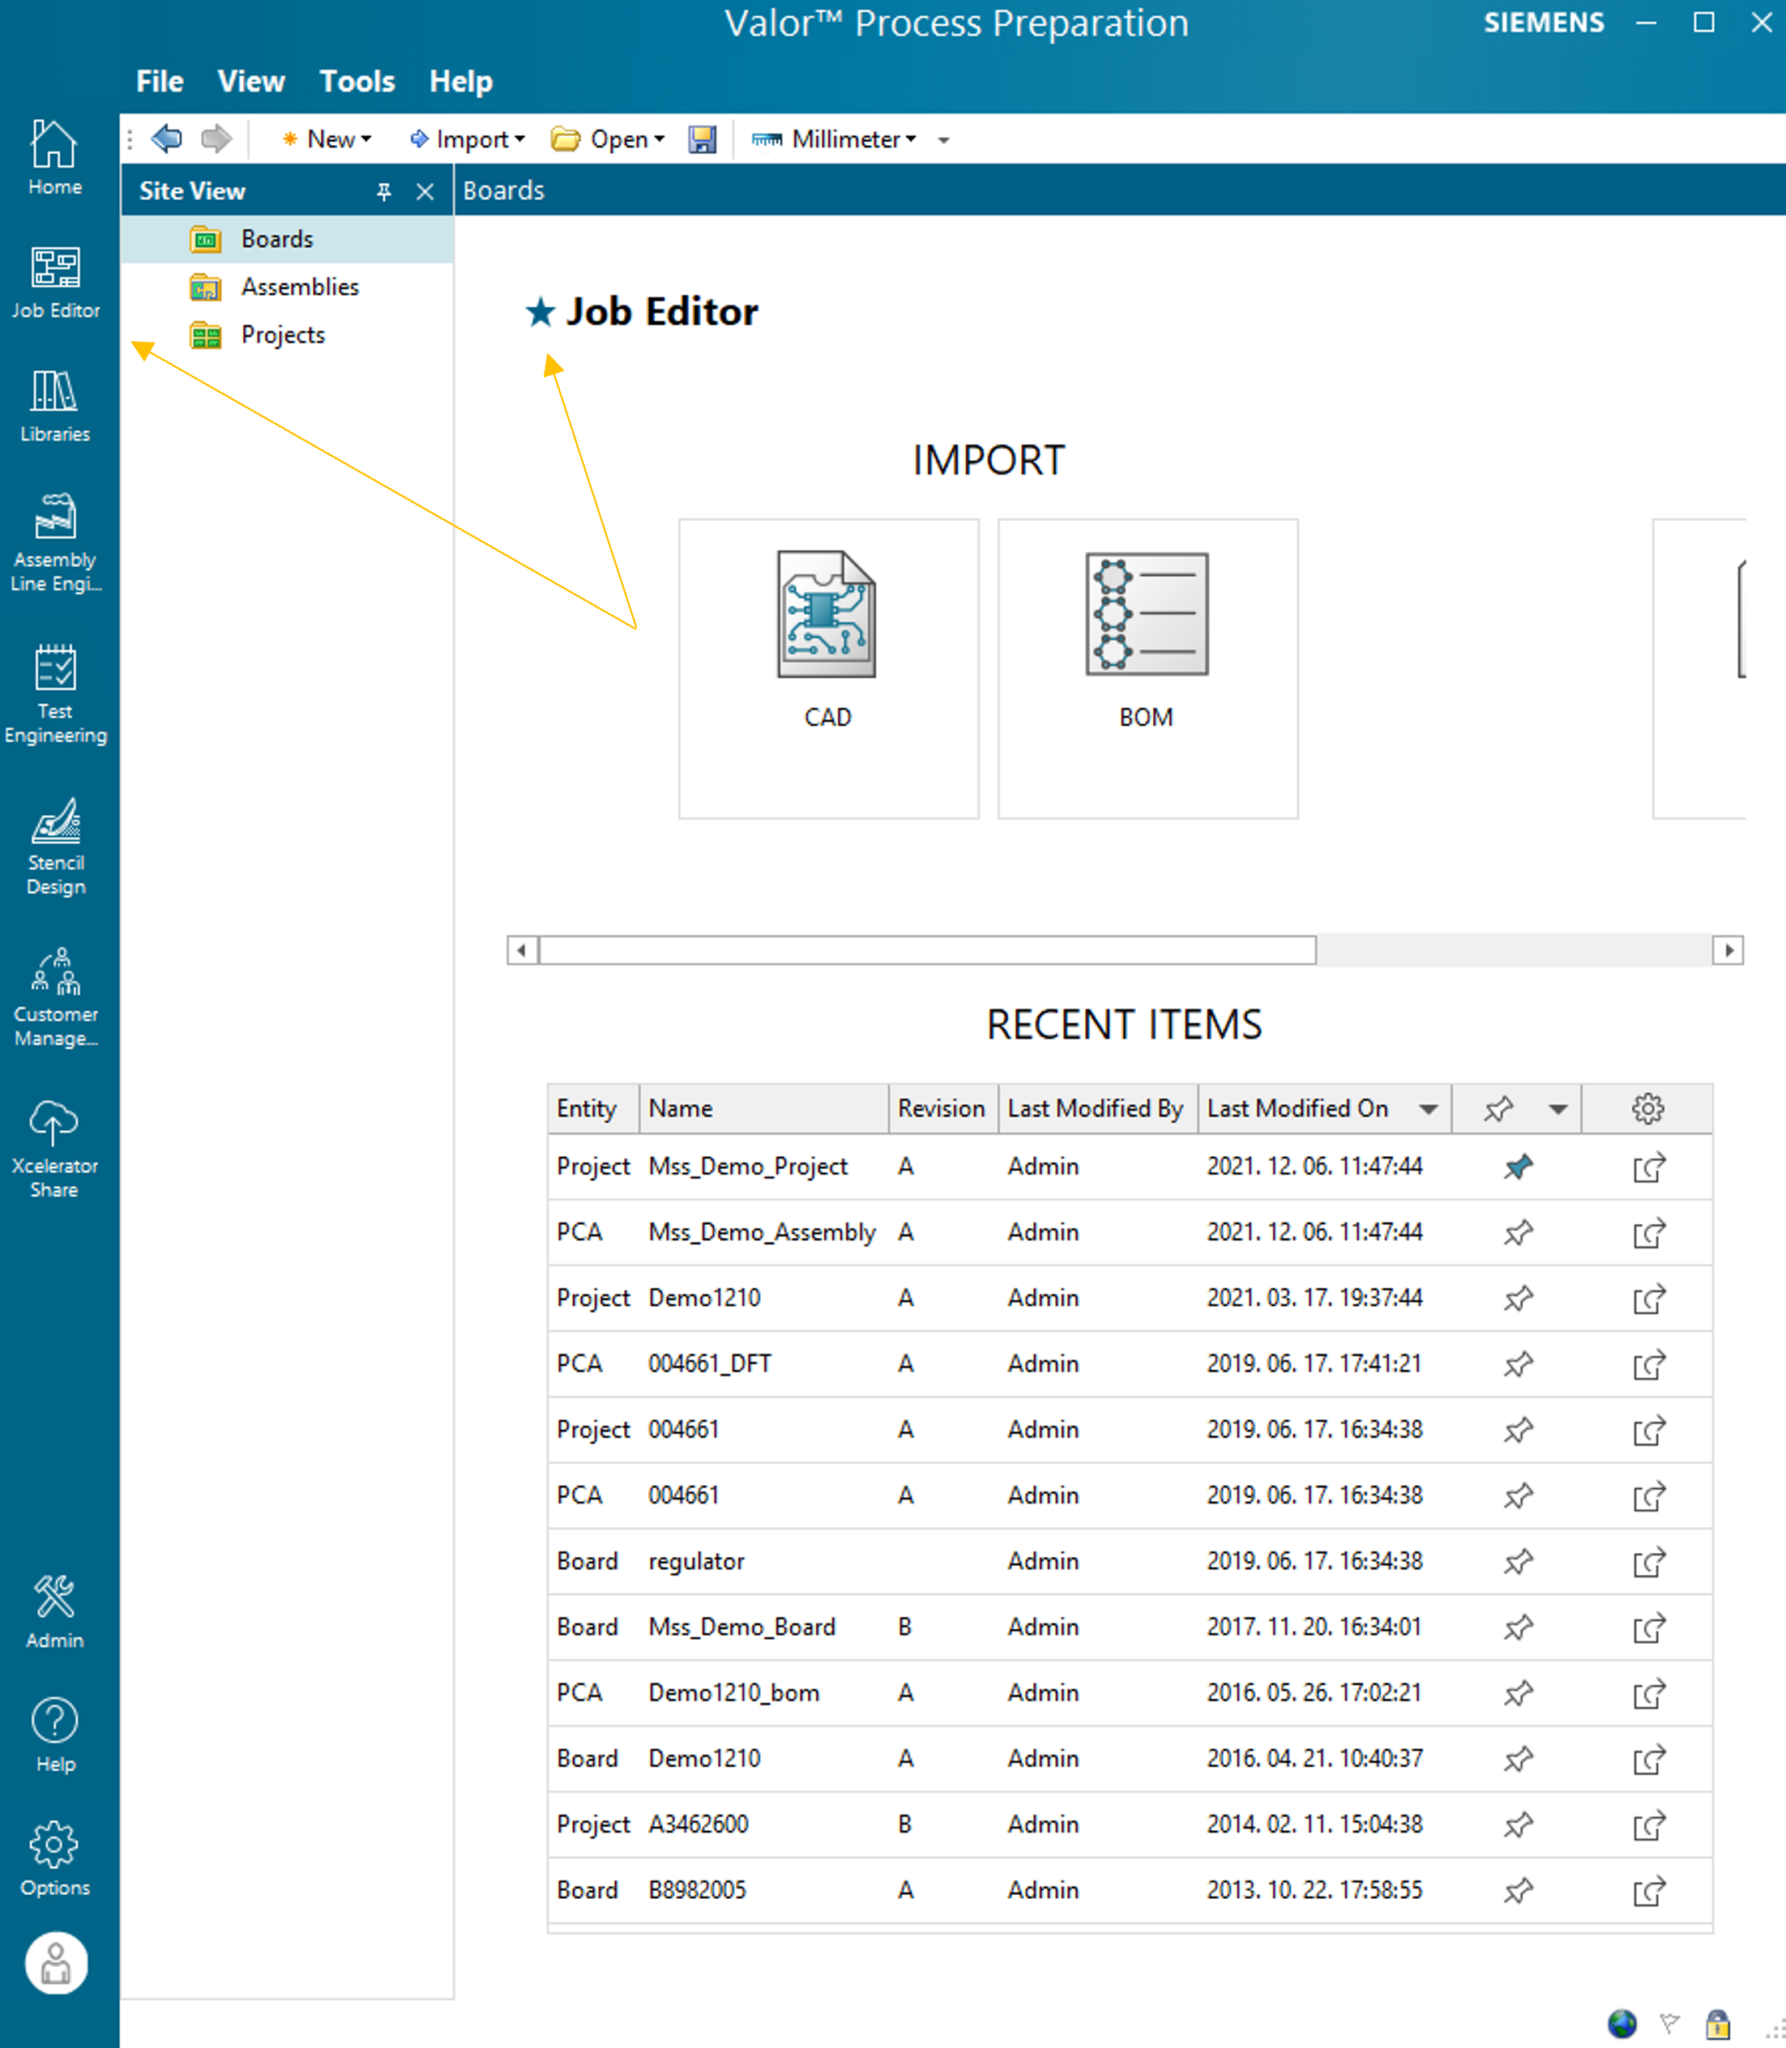1786x2048 pixels.
Task: Select Assemblies in the Site View tree
Action: (300, 287)
